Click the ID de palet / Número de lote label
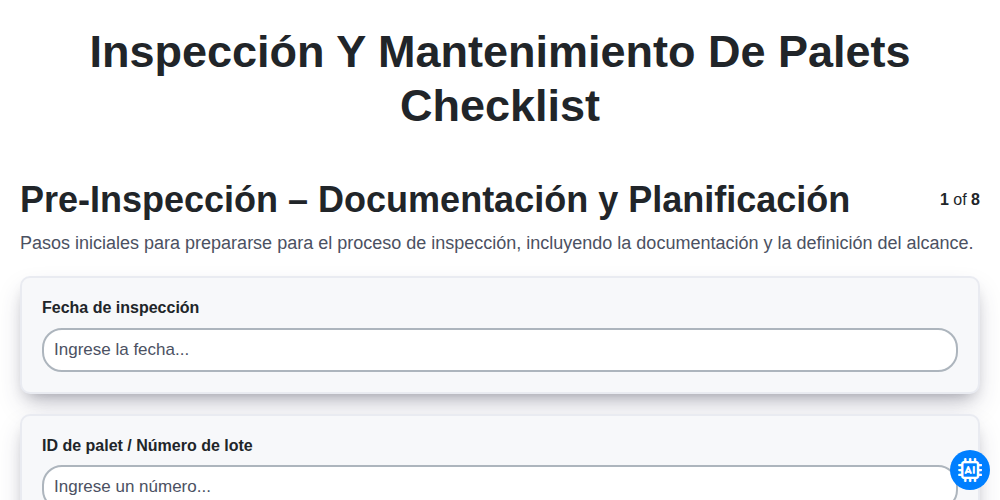The width and height of the screenshot is (1000, 500). (x=147, y=445)
